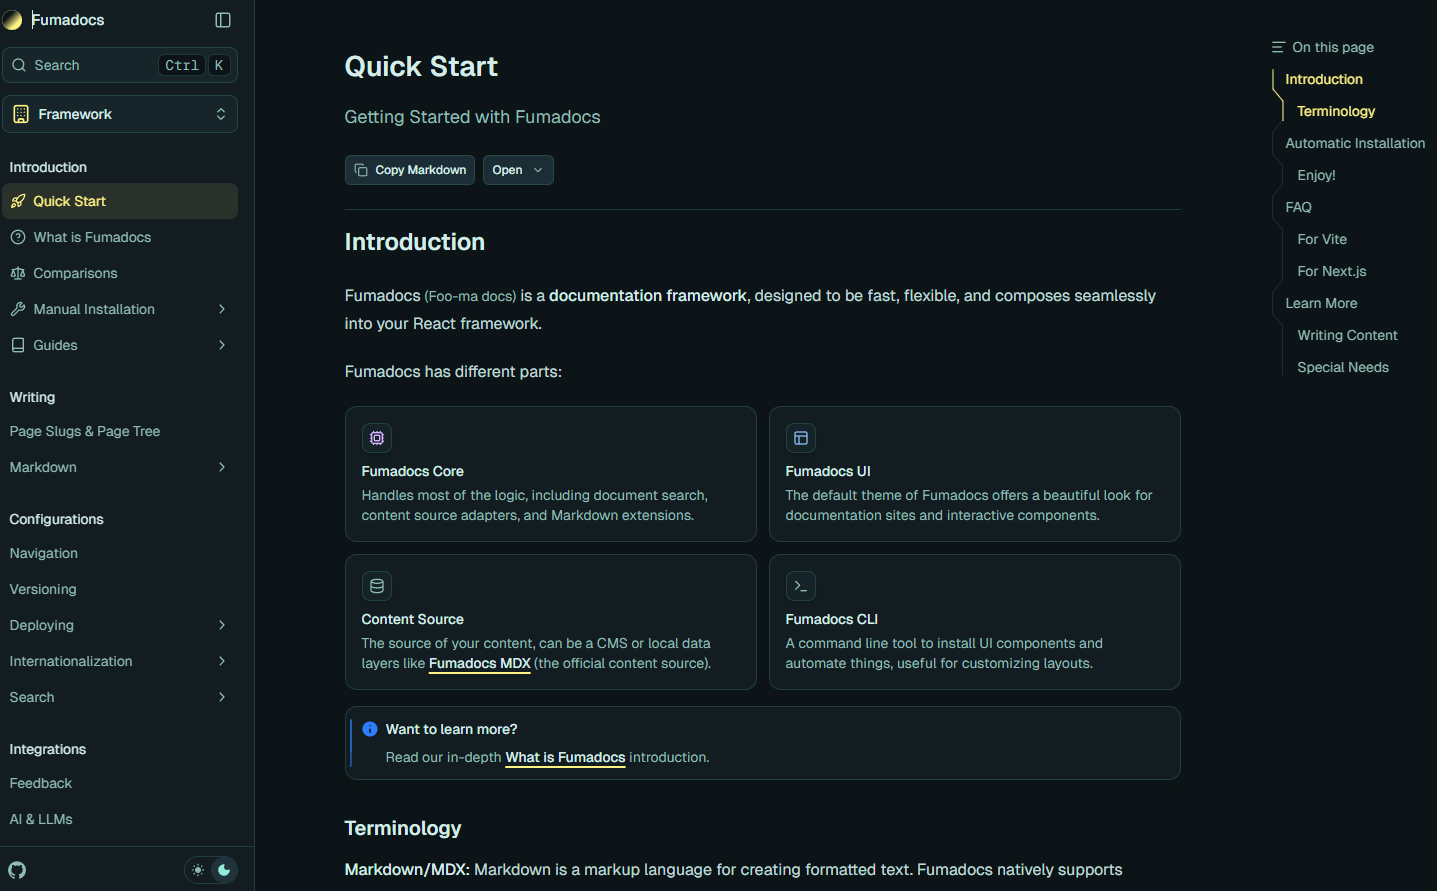
Task: Click the Quick Start rocket icon
Action: (18, 201)
